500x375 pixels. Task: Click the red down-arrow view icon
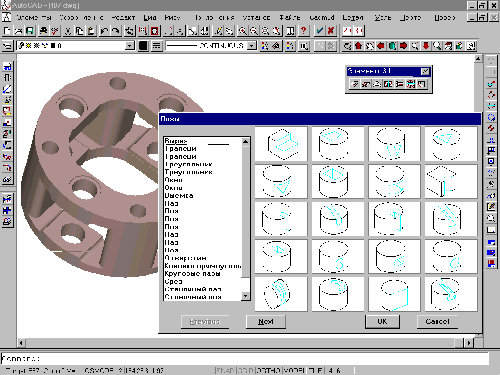[x=426, y=46]
